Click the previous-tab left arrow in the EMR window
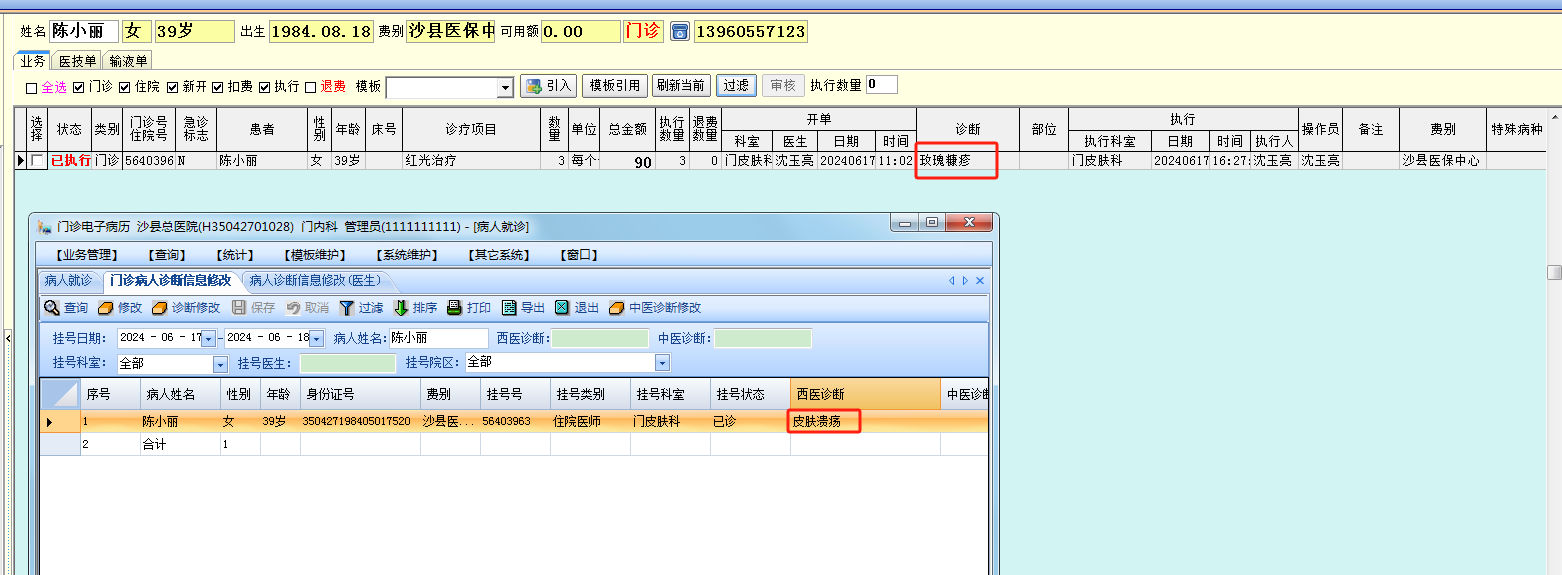The width and height of the screenshot is (1562, 575). coord(951,281)
